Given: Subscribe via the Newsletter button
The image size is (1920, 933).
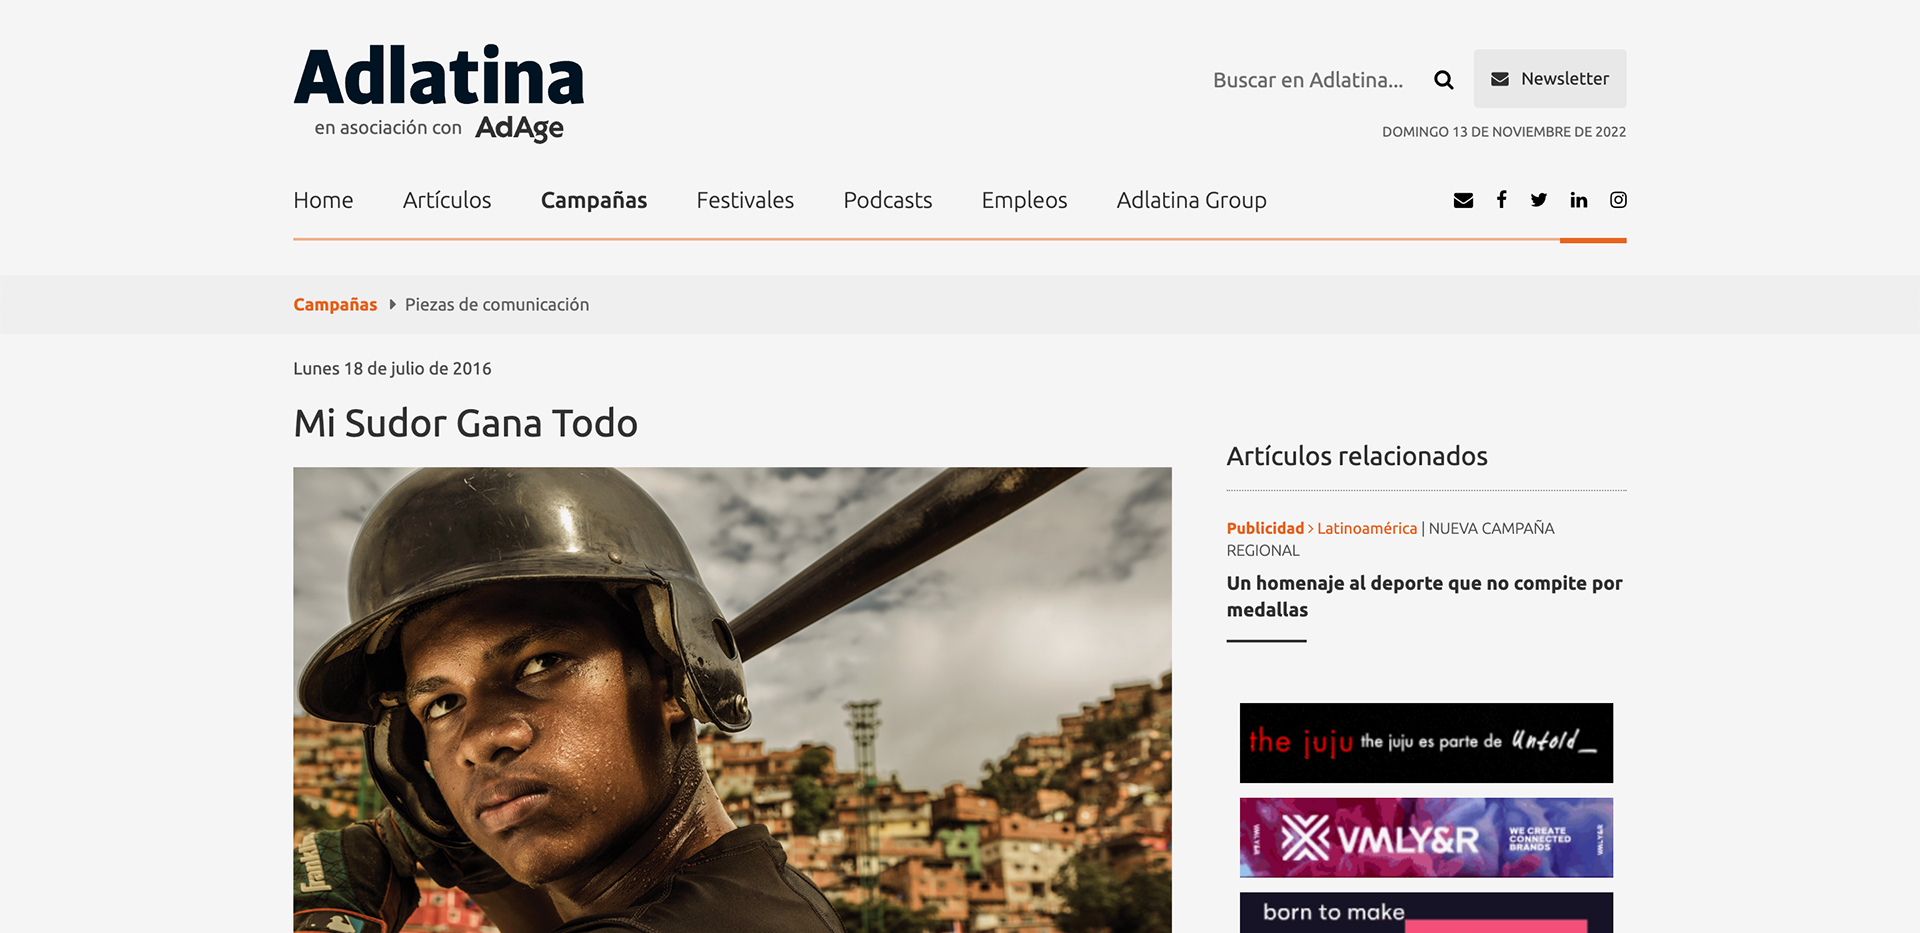Looking at the screenshot, I should 1550,79.
